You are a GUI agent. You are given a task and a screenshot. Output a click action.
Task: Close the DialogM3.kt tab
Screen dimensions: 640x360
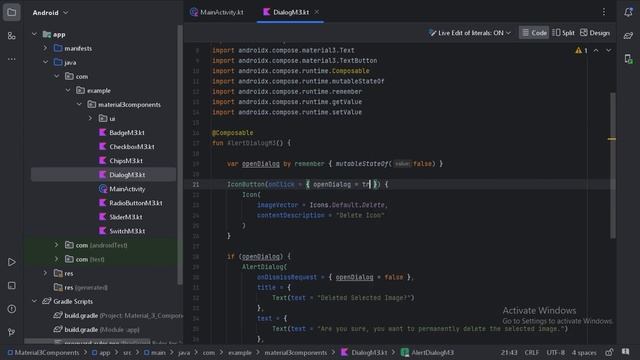tap(317, 12)
